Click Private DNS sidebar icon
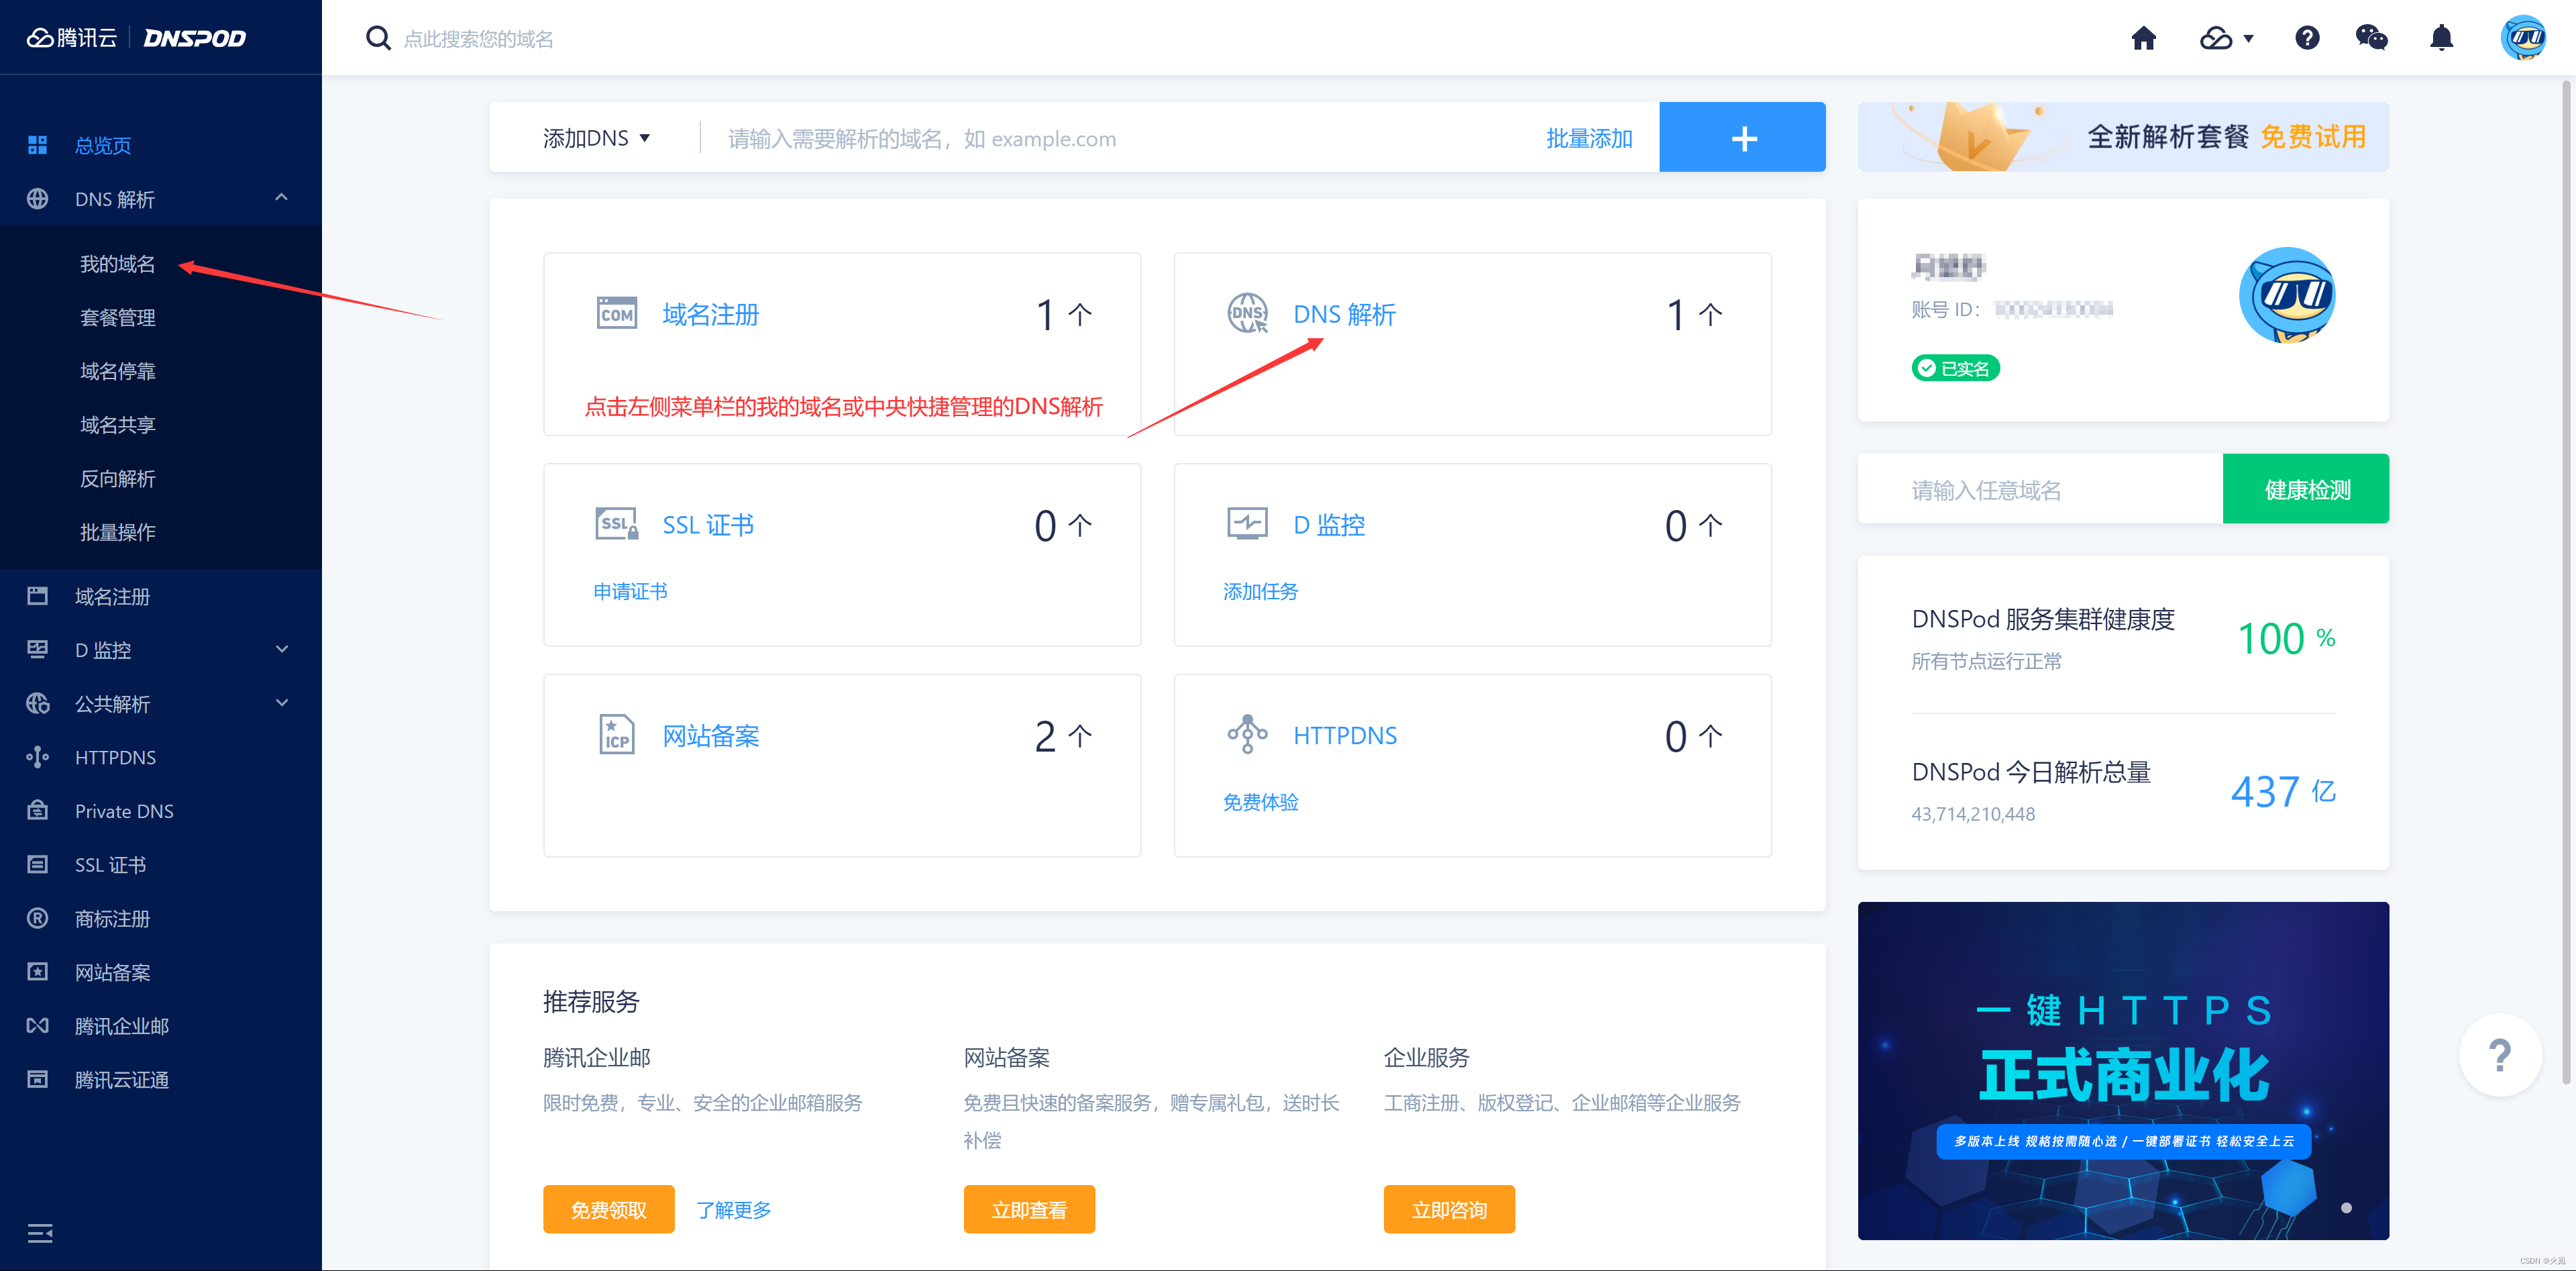 (37, 810)
